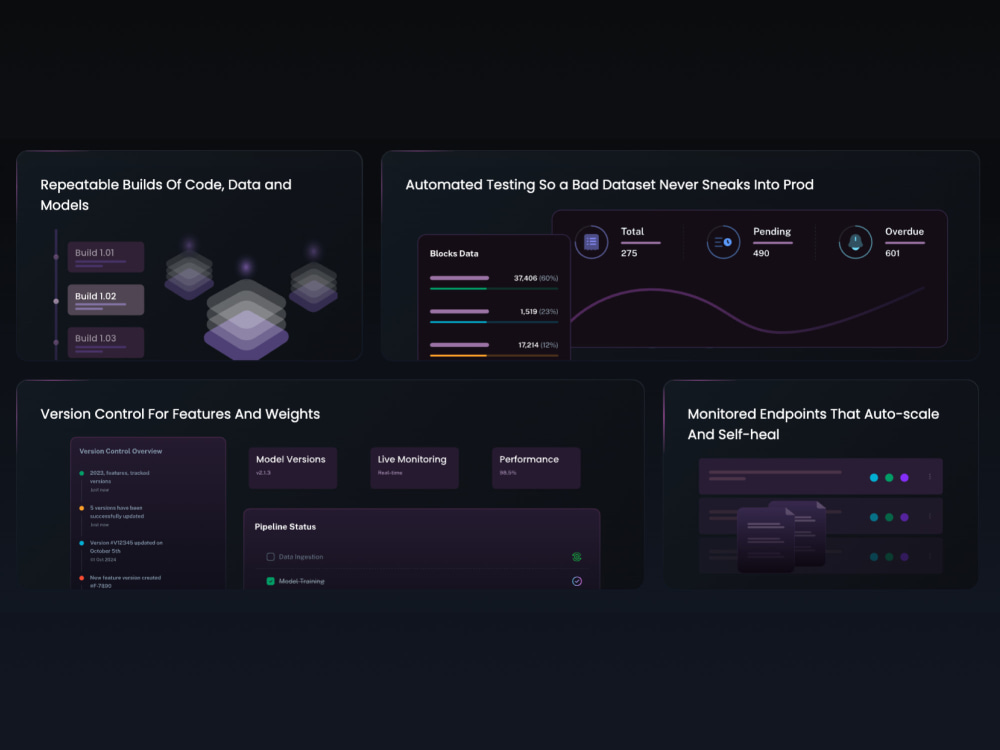Click the blue dot for Version #V12345
The height and width of the screenshot is (750, 1000).
pos(82,543)
